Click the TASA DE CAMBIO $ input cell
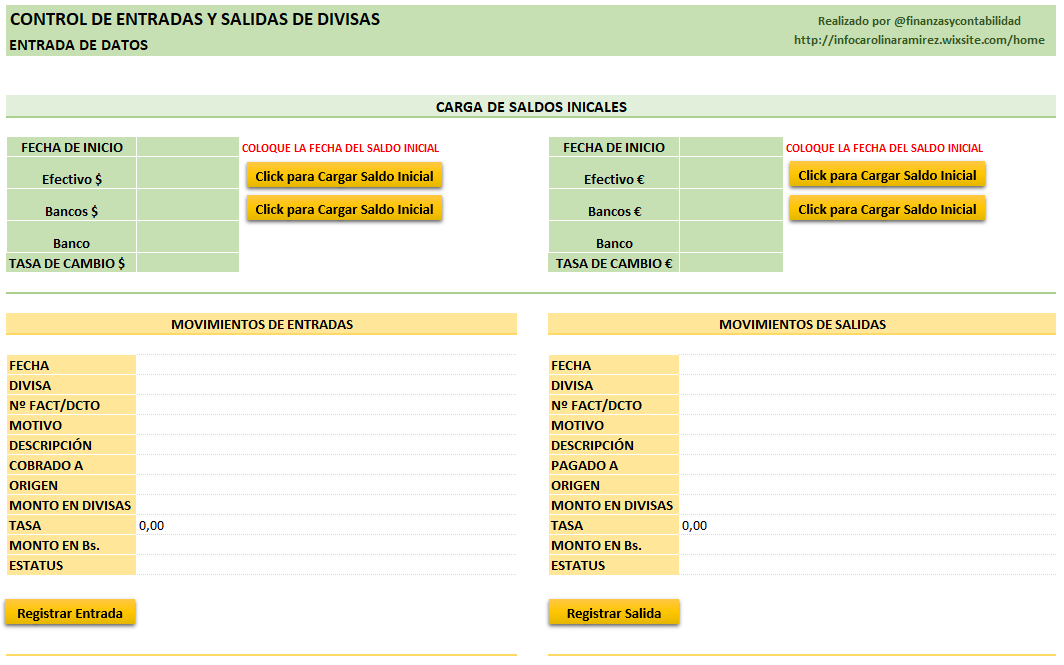Screen dimensions: 1064x665 coord(187,263)
